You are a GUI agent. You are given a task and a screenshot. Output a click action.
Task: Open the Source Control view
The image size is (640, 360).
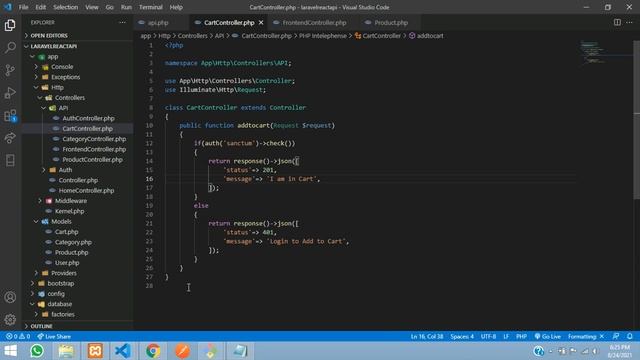pos(10,70)
